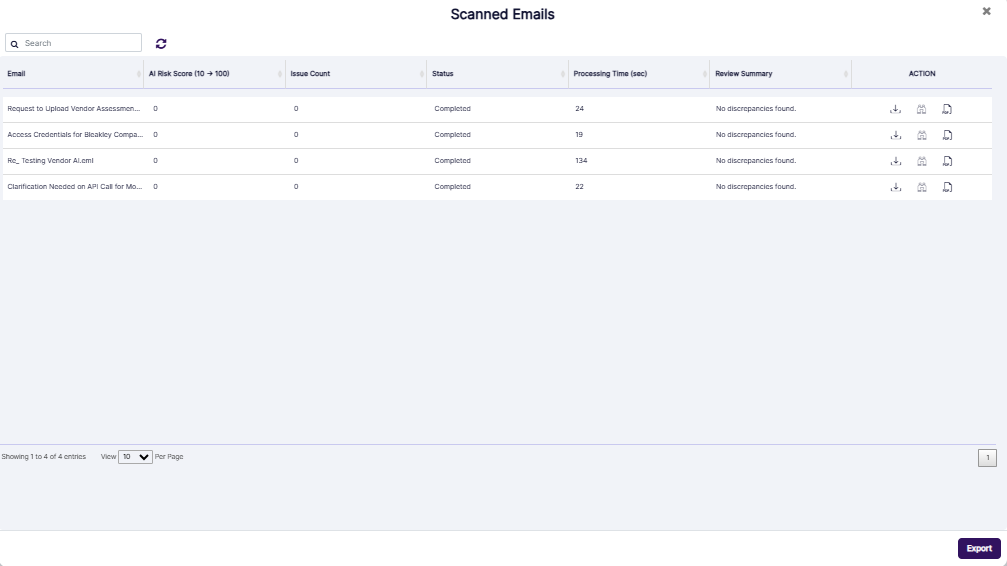Export PDF for Access Credentials for Bleakley row
The width and height of the screenshot is (1007, 566).
[947, 135]
